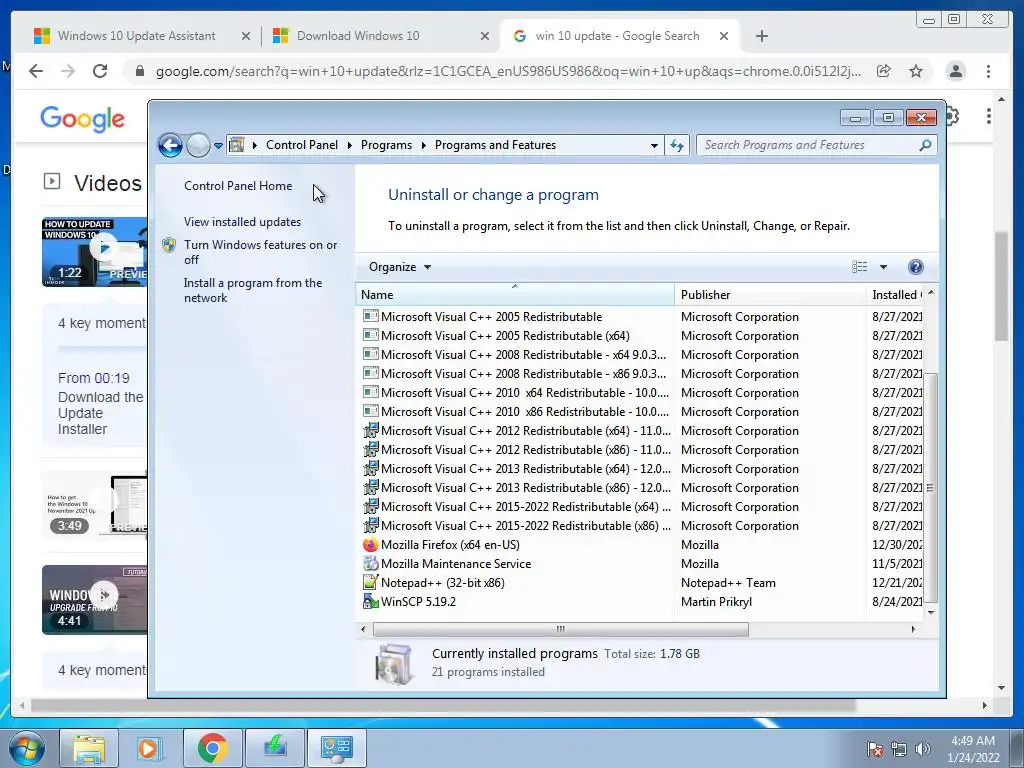Viewport: 1024px width, 768px height.
Task: Open the Windows Start button
Action: (26, 748)
